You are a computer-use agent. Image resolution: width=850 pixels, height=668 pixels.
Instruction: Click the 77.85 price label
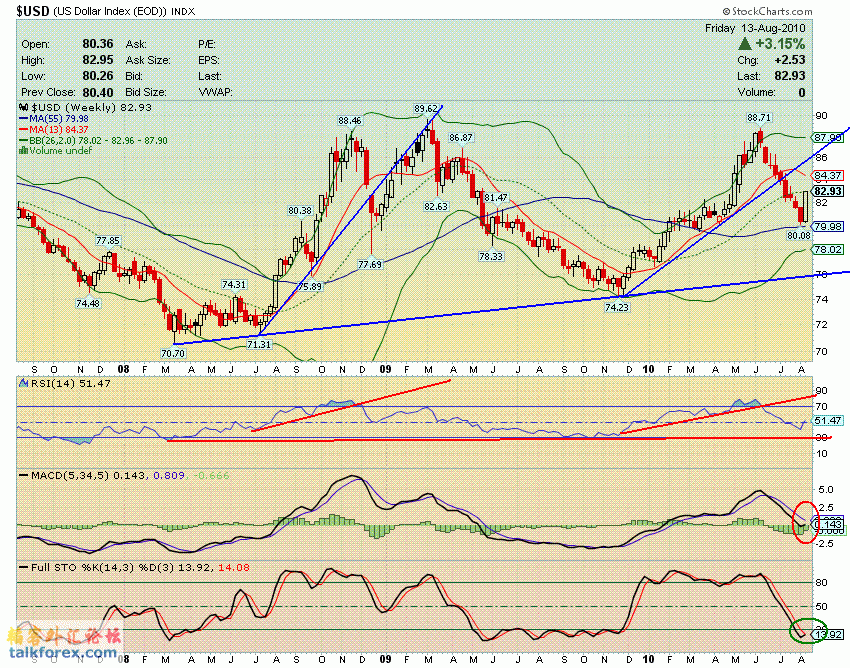(x=108, y=240)
